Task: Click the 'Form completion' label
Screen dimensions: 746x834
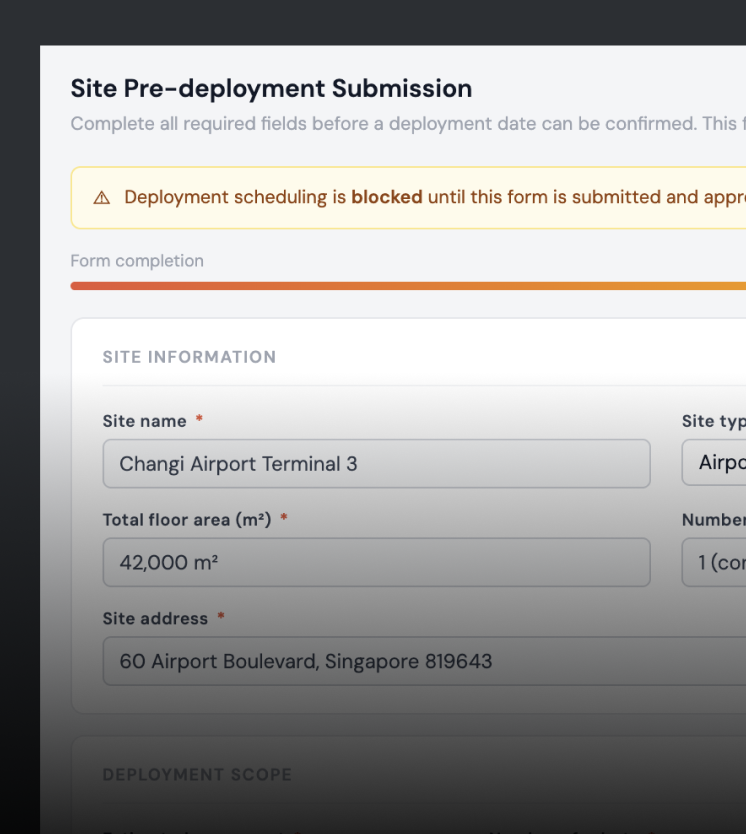Action: click(137, 261)
